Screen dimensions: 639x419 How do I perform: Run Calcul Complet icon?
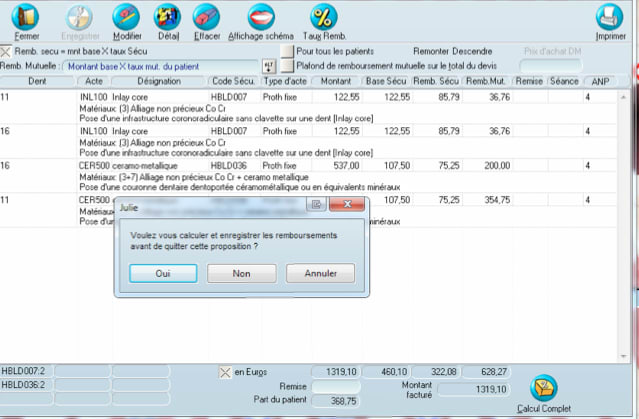[x=545, y=389]
